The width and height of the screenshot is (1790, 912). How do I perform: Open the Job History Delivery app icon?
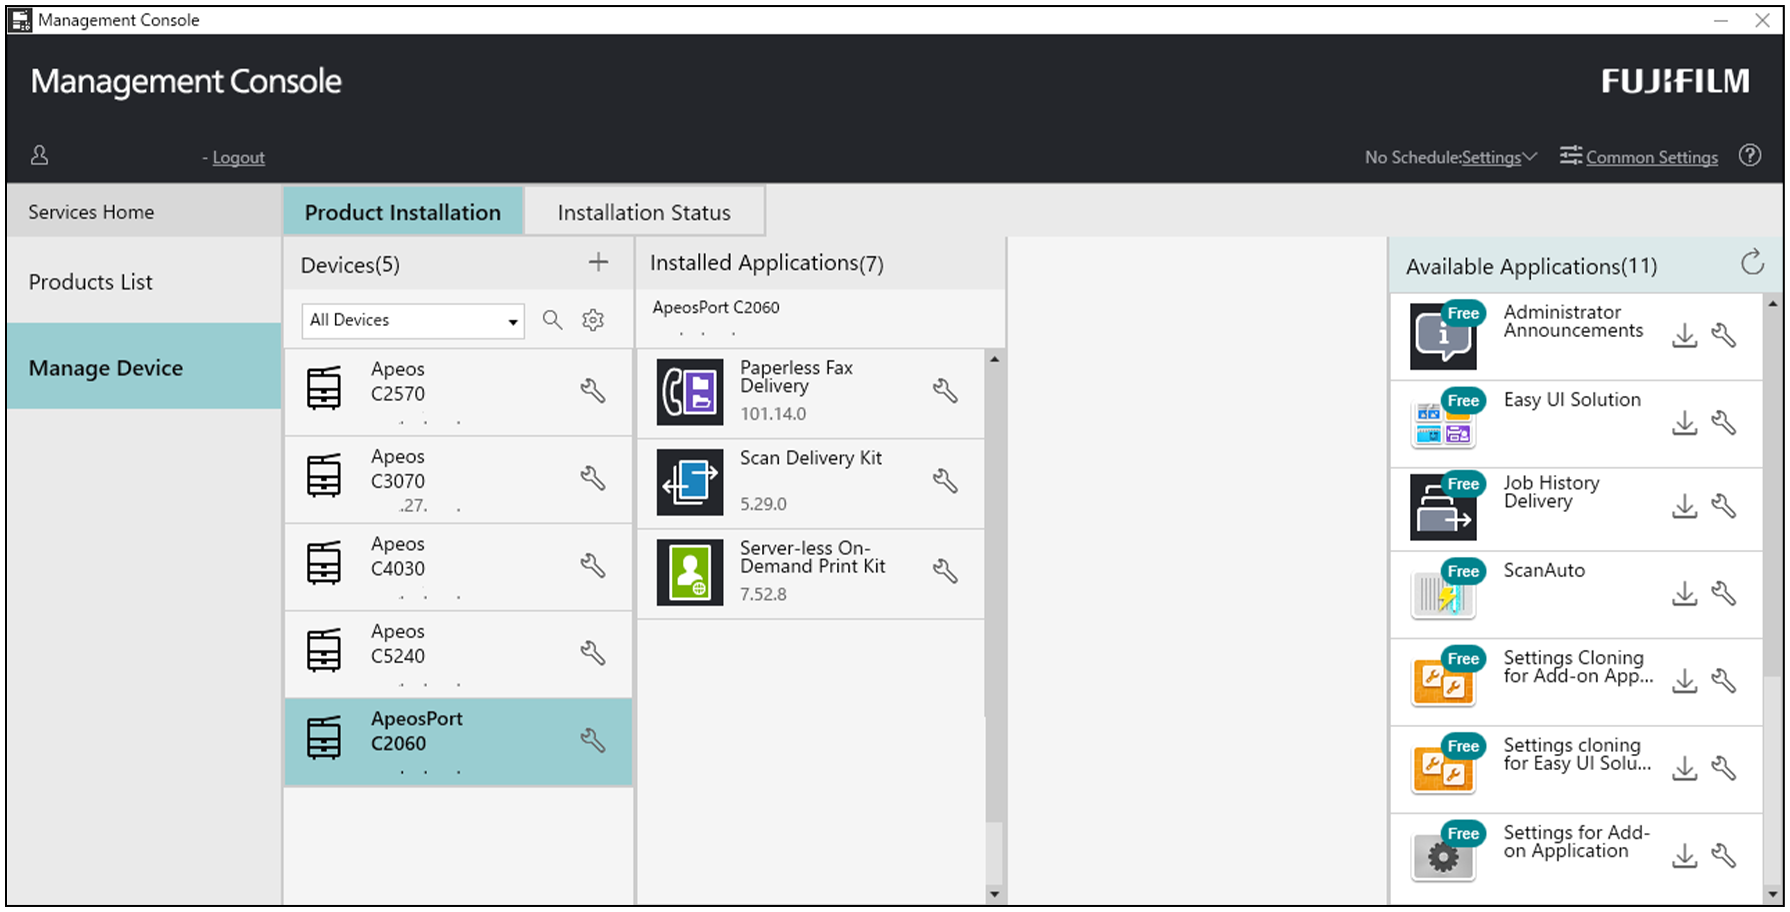coord(1443,506)
